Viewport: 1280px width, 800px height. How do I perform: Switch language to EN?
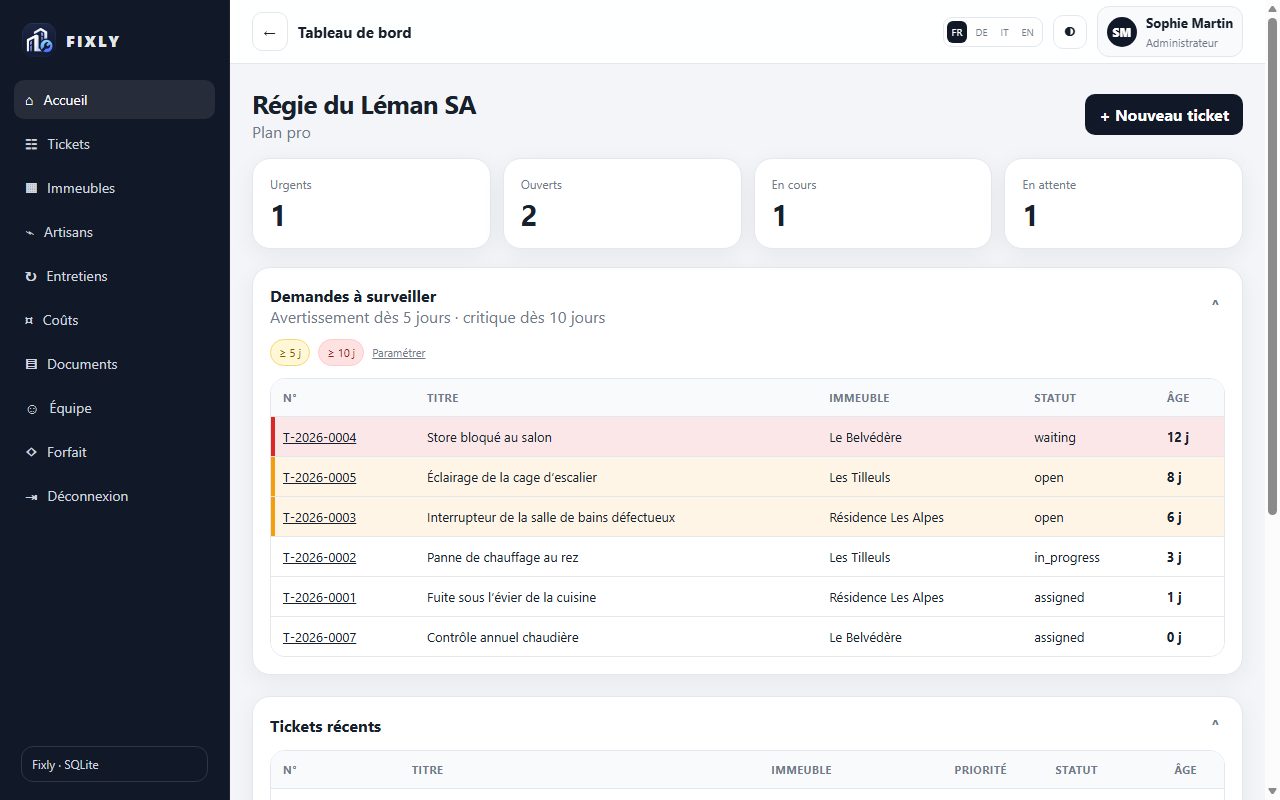pos(1027,32)
